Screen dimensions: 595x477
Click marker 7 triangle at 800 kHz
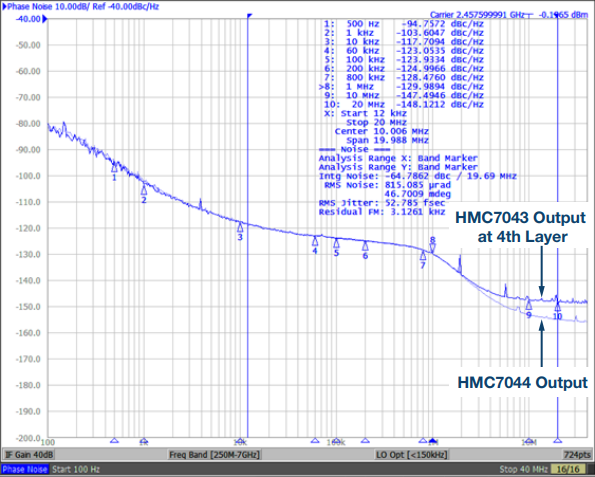(x=423, y=256)
